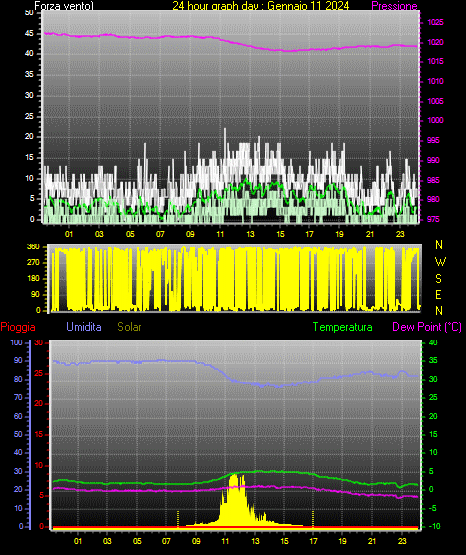Click the 990 pressure axis value
Image resolution: width=466 pixels, height=555 pixels.
tap(433, 160)
